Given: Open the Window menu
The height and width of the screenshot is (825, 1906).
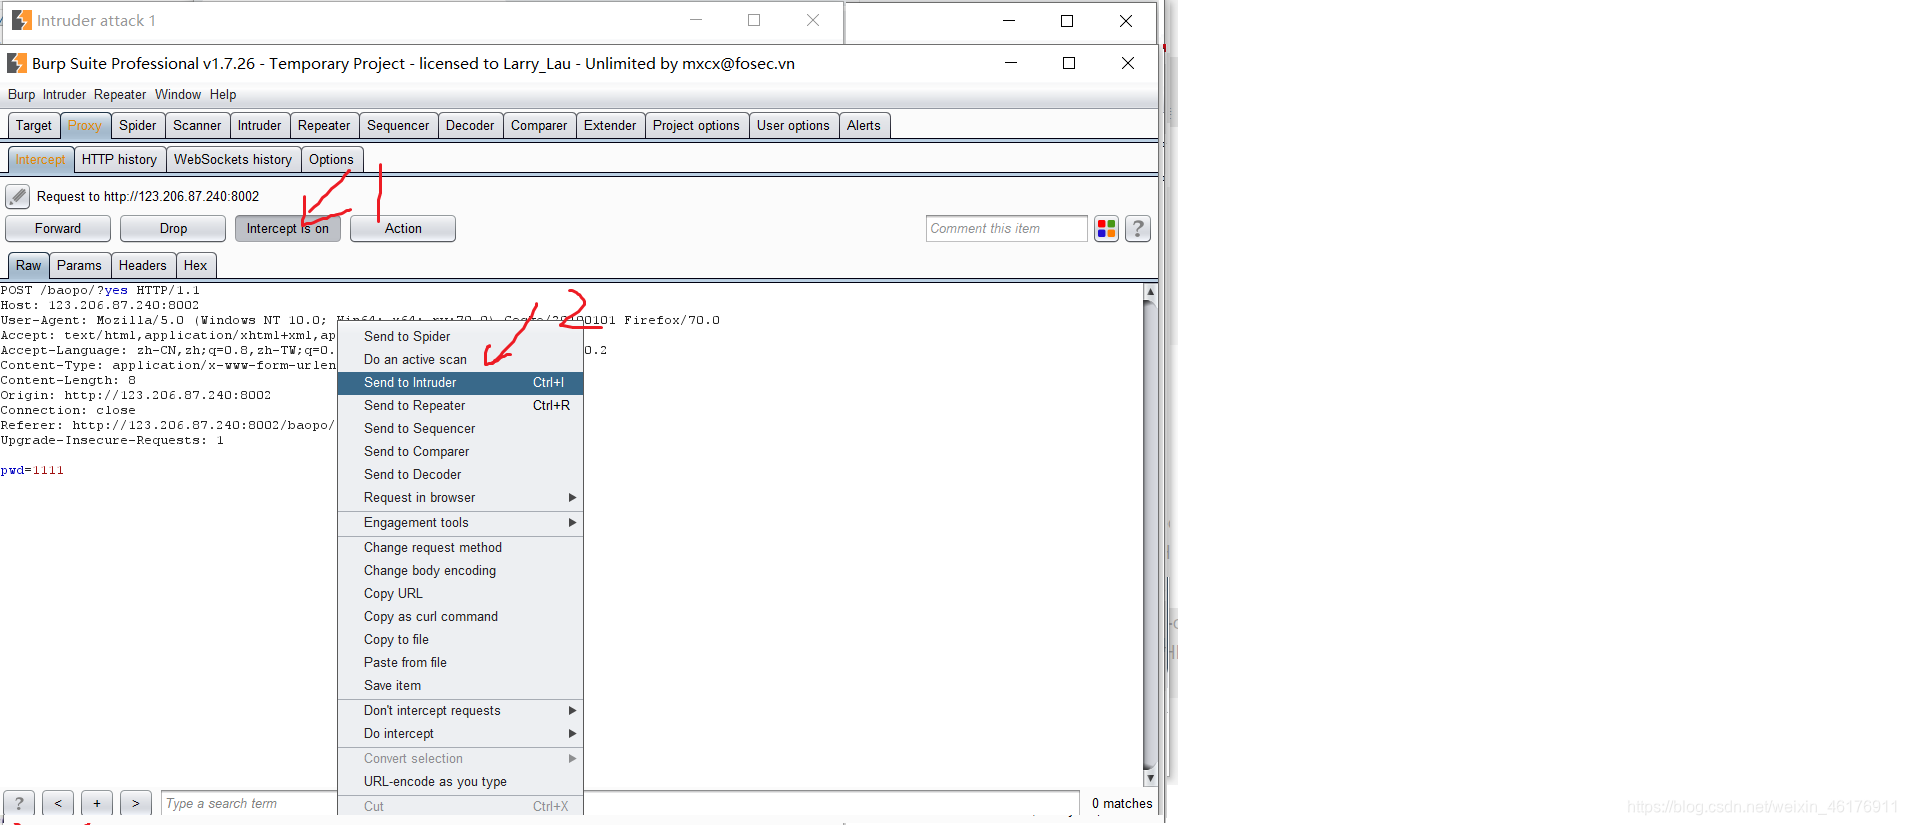Looking at the screenshot, I should pos(178,94).
